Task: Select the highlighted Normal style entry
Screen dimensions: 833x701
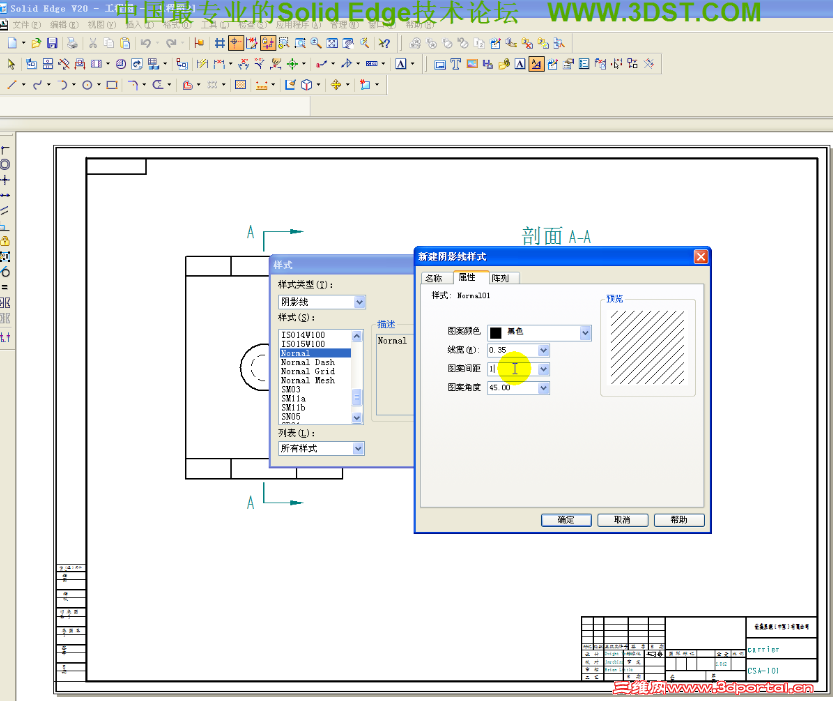Action: pyautogui.click(x=315, y=353)
